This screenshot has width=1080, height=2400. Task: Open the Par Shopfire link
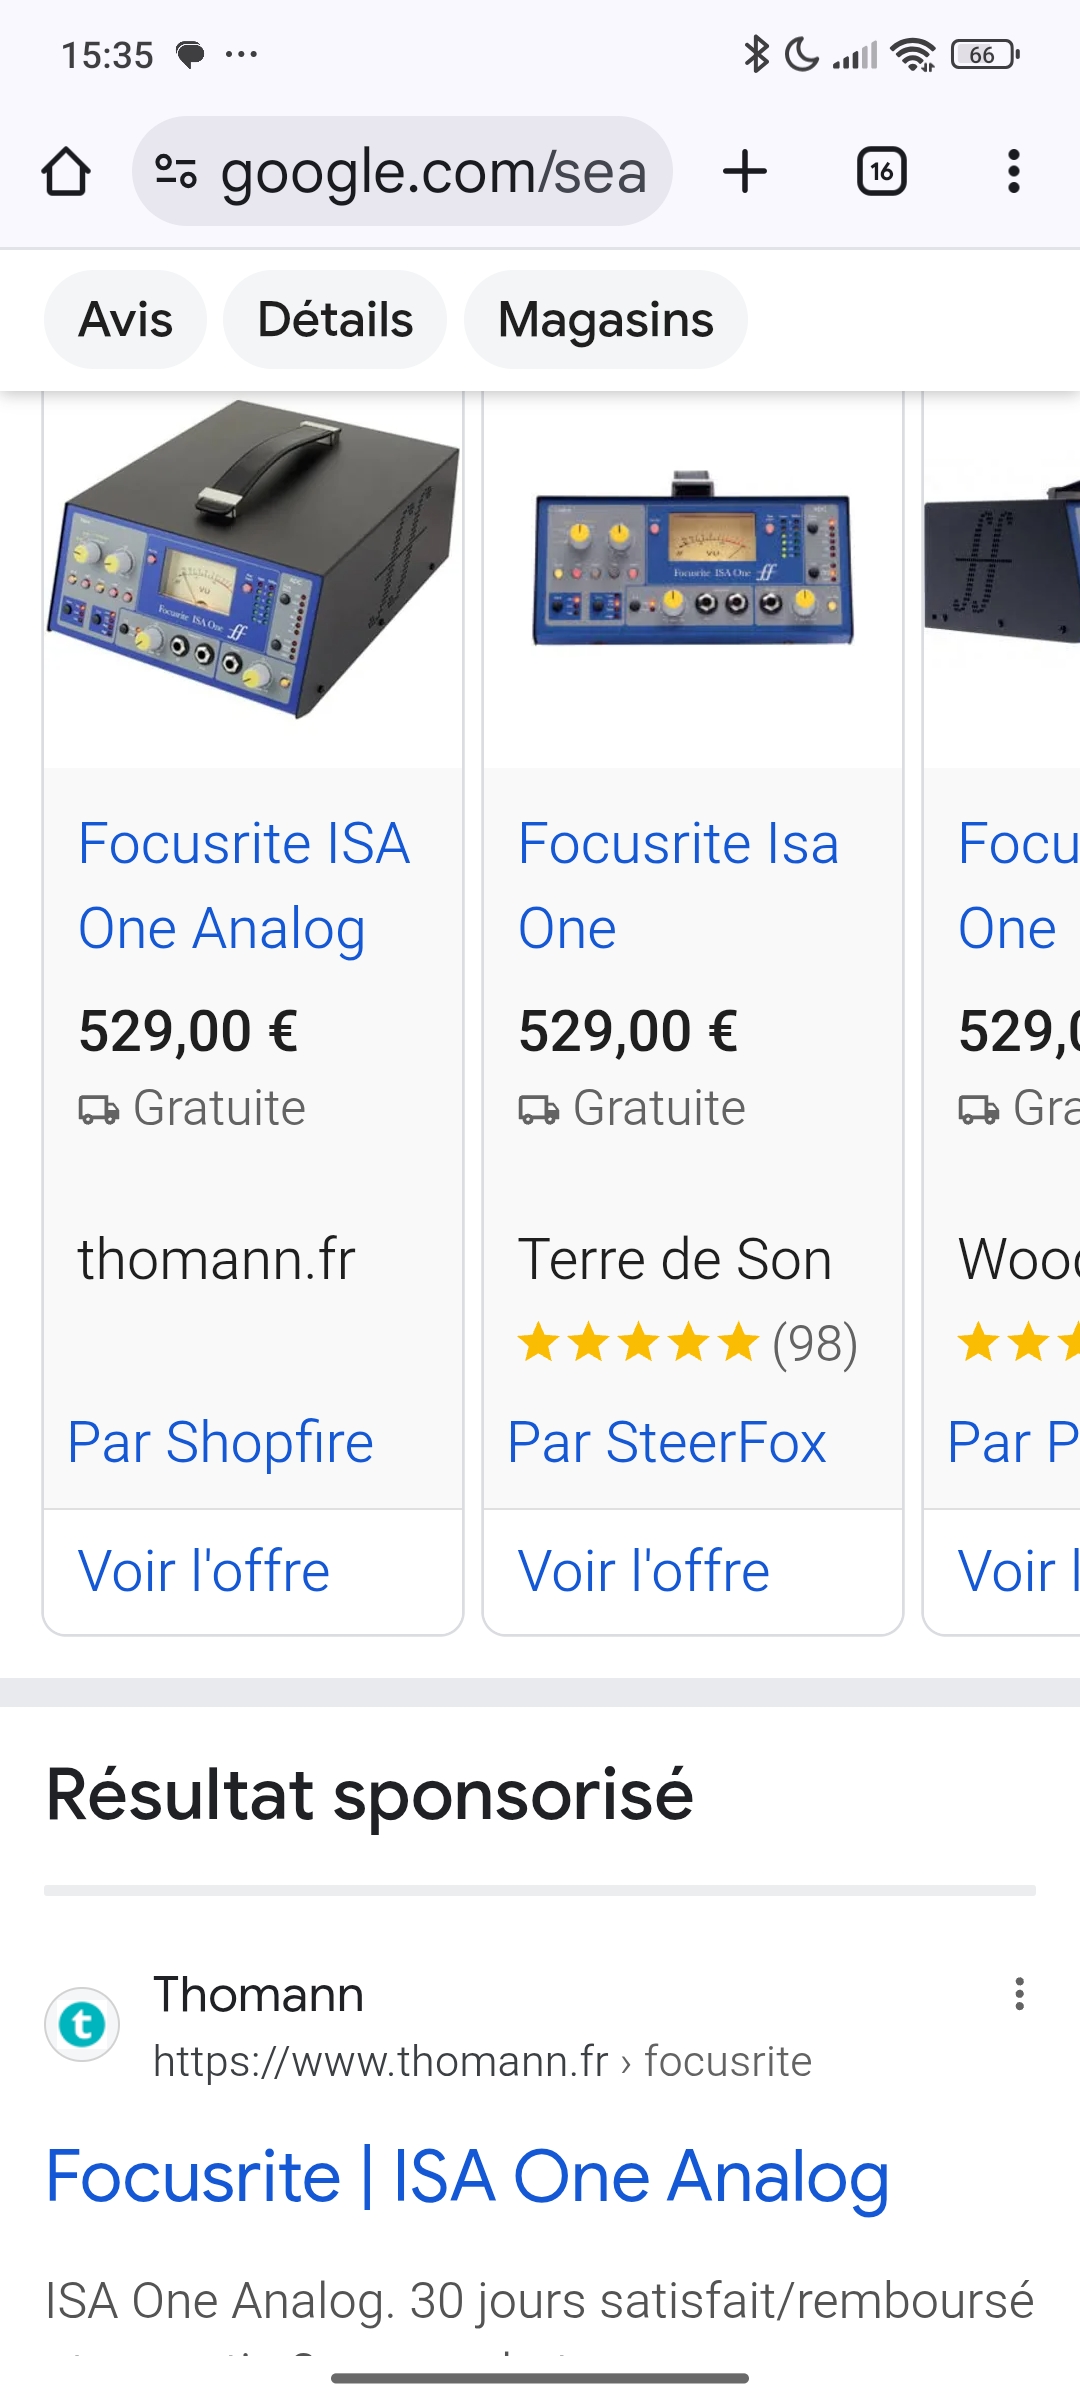pyautogui.click(x=221, y=1442)
